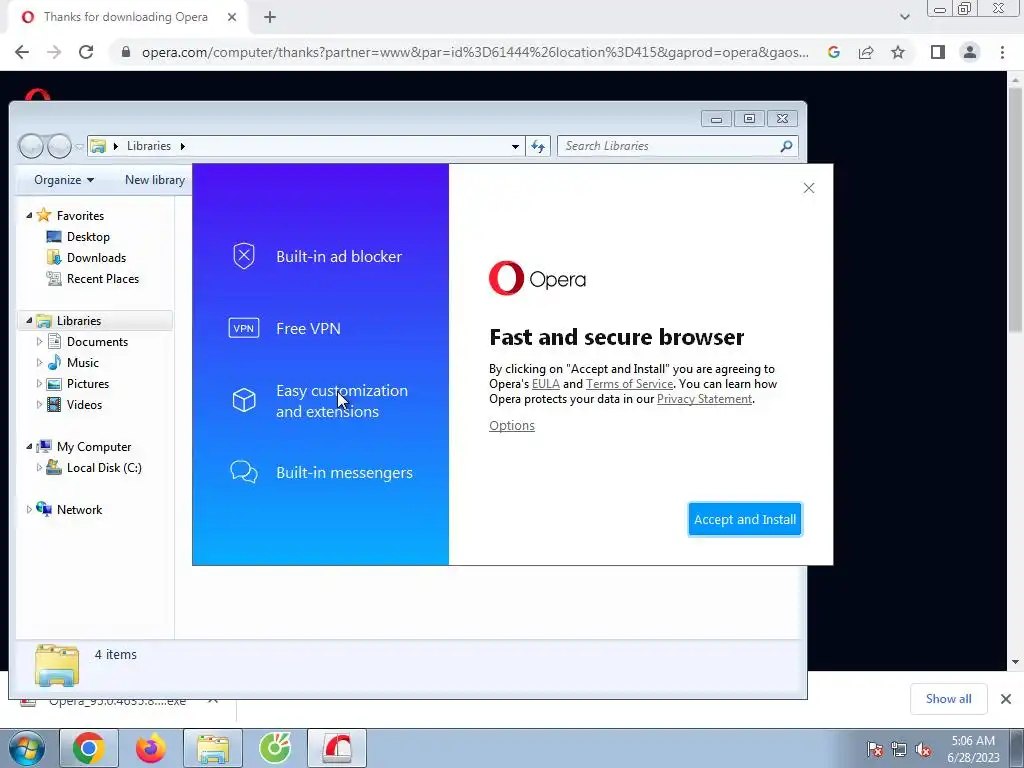1024x768 pixels.
Task: Click the Accept and Install button
Action: point(744,519)
